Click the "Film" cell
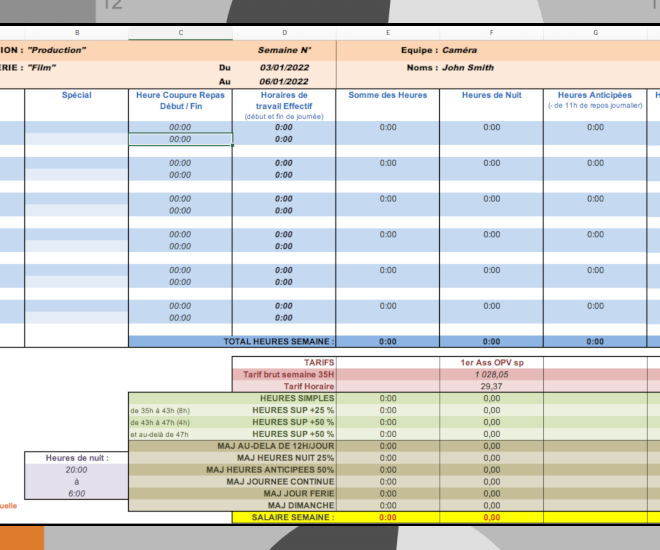This screenshot has width=660, height=550. tap(42, 68)
